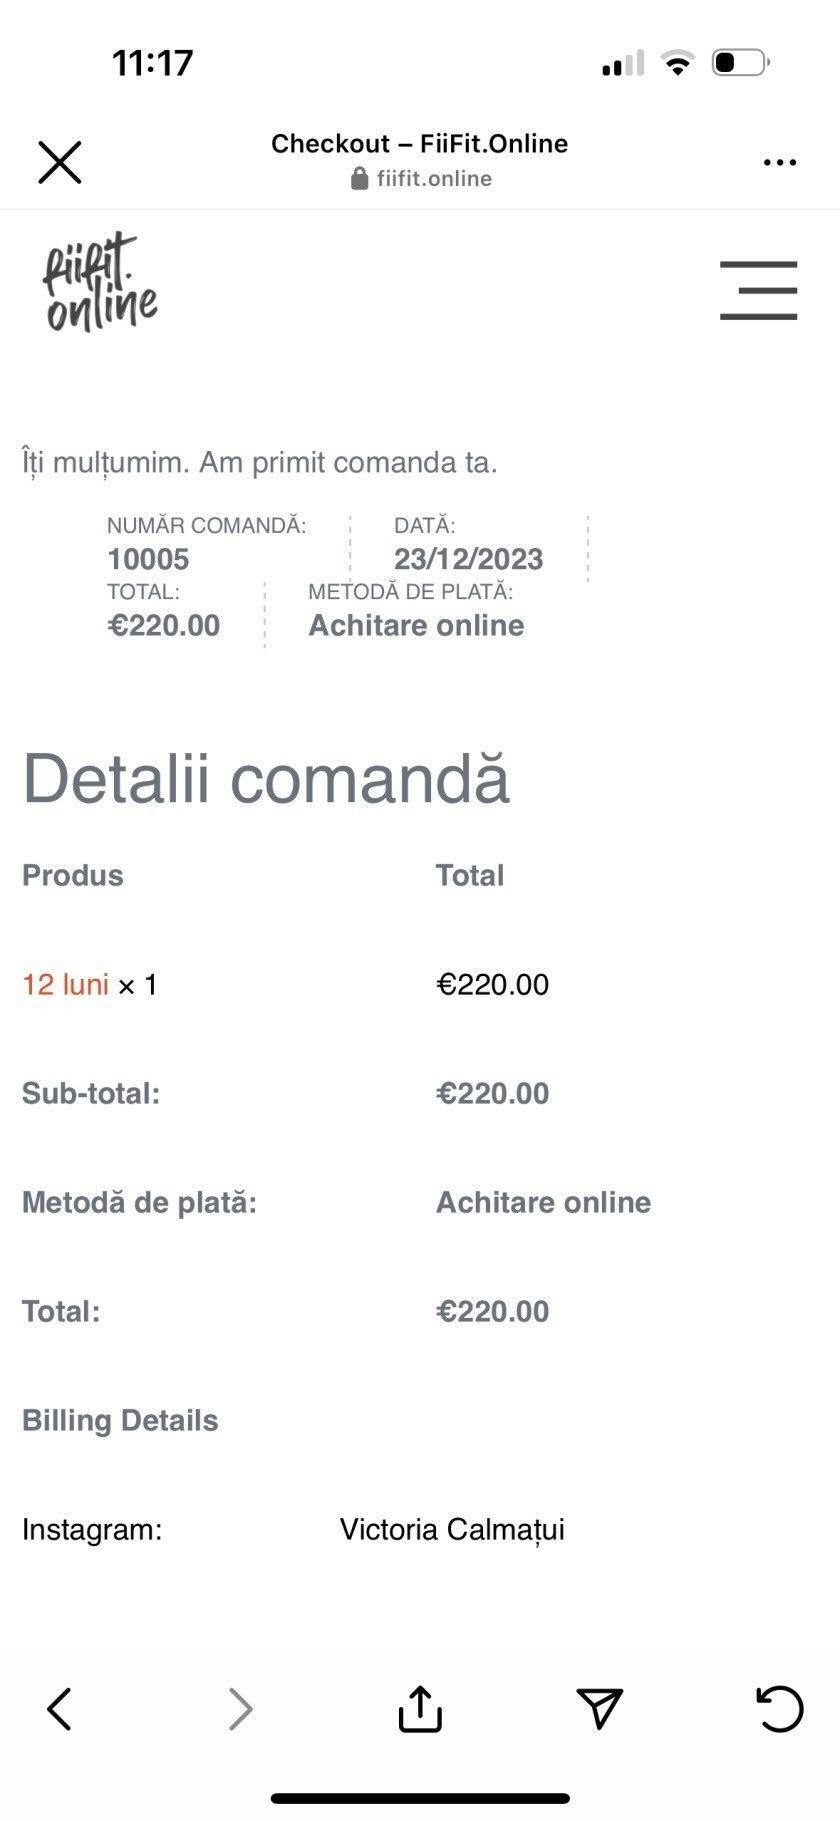
Task: Tap Victoria Calmațui Instagram value
Action: [452, 1529]
